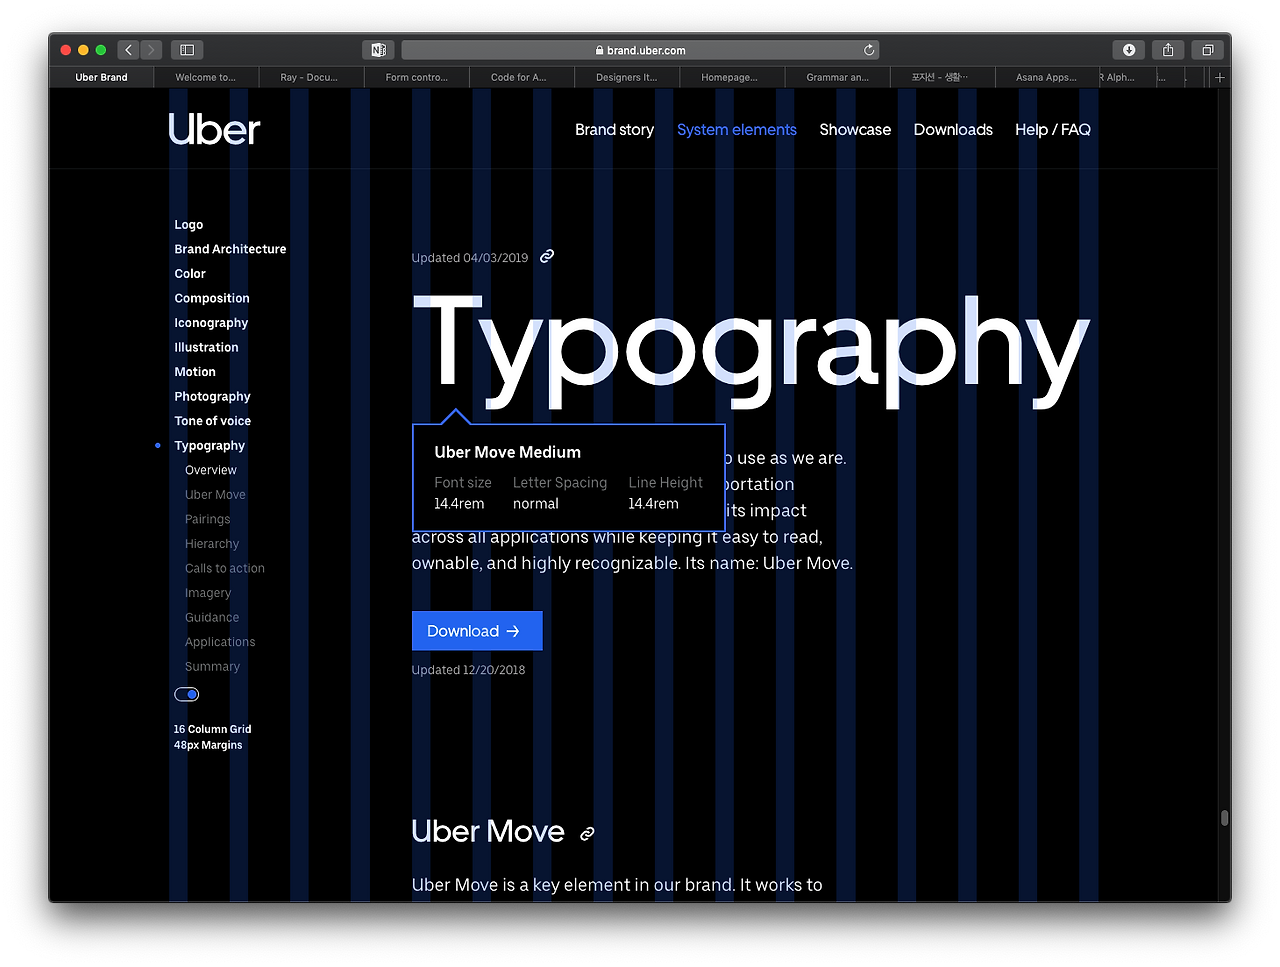Viewport: 1280px width, 967px height.
Task: Switch to the Welcome to... tab
Action: pos(206,77)
